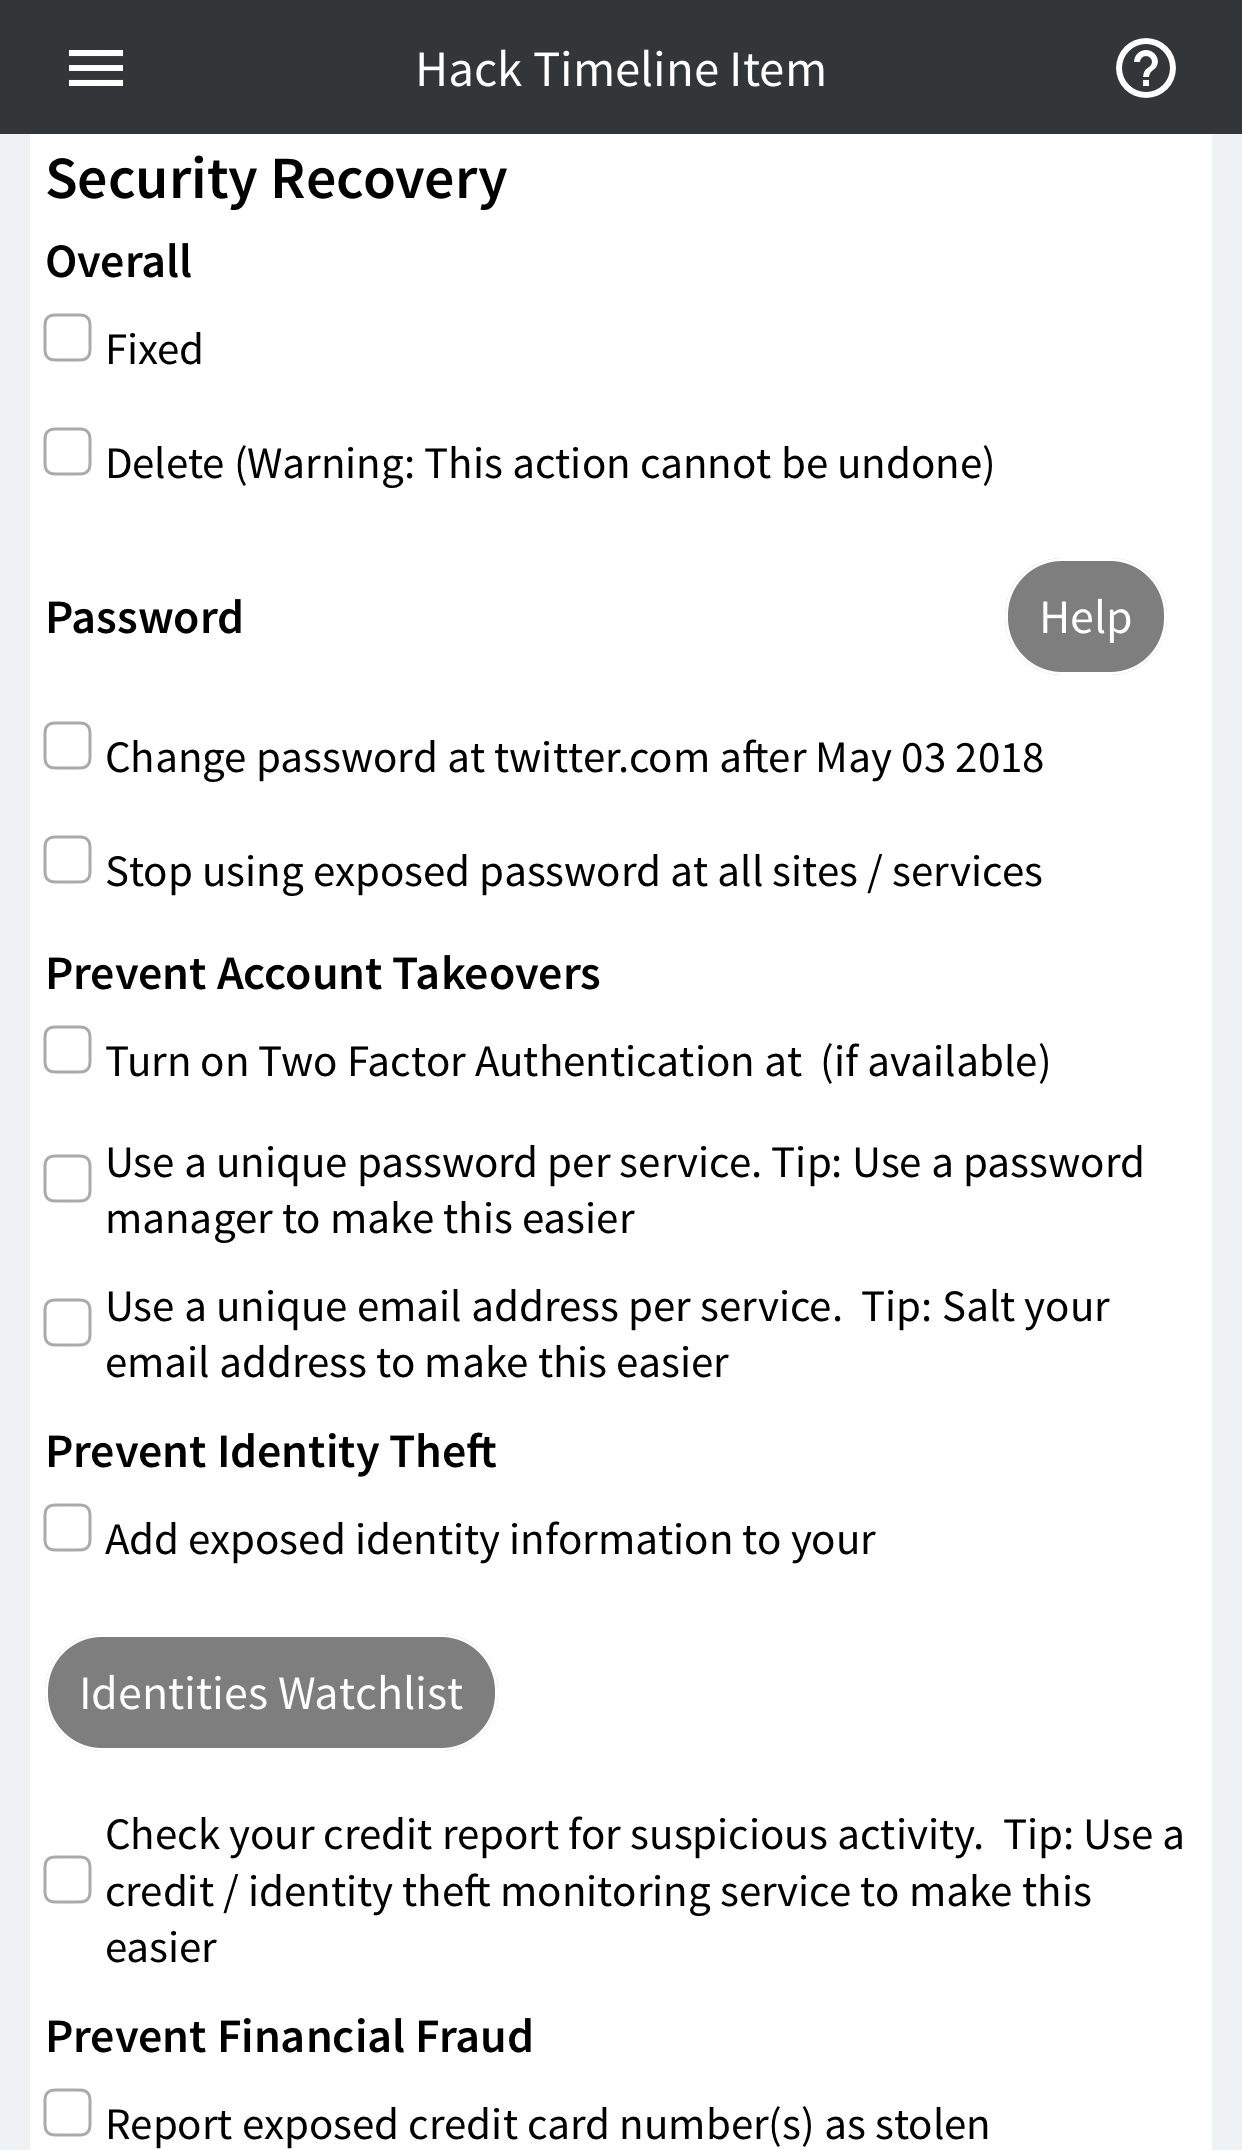Open the Identities Watchlist button
This screenshot has height=2150, width=1242.
tap(271, 1693)
